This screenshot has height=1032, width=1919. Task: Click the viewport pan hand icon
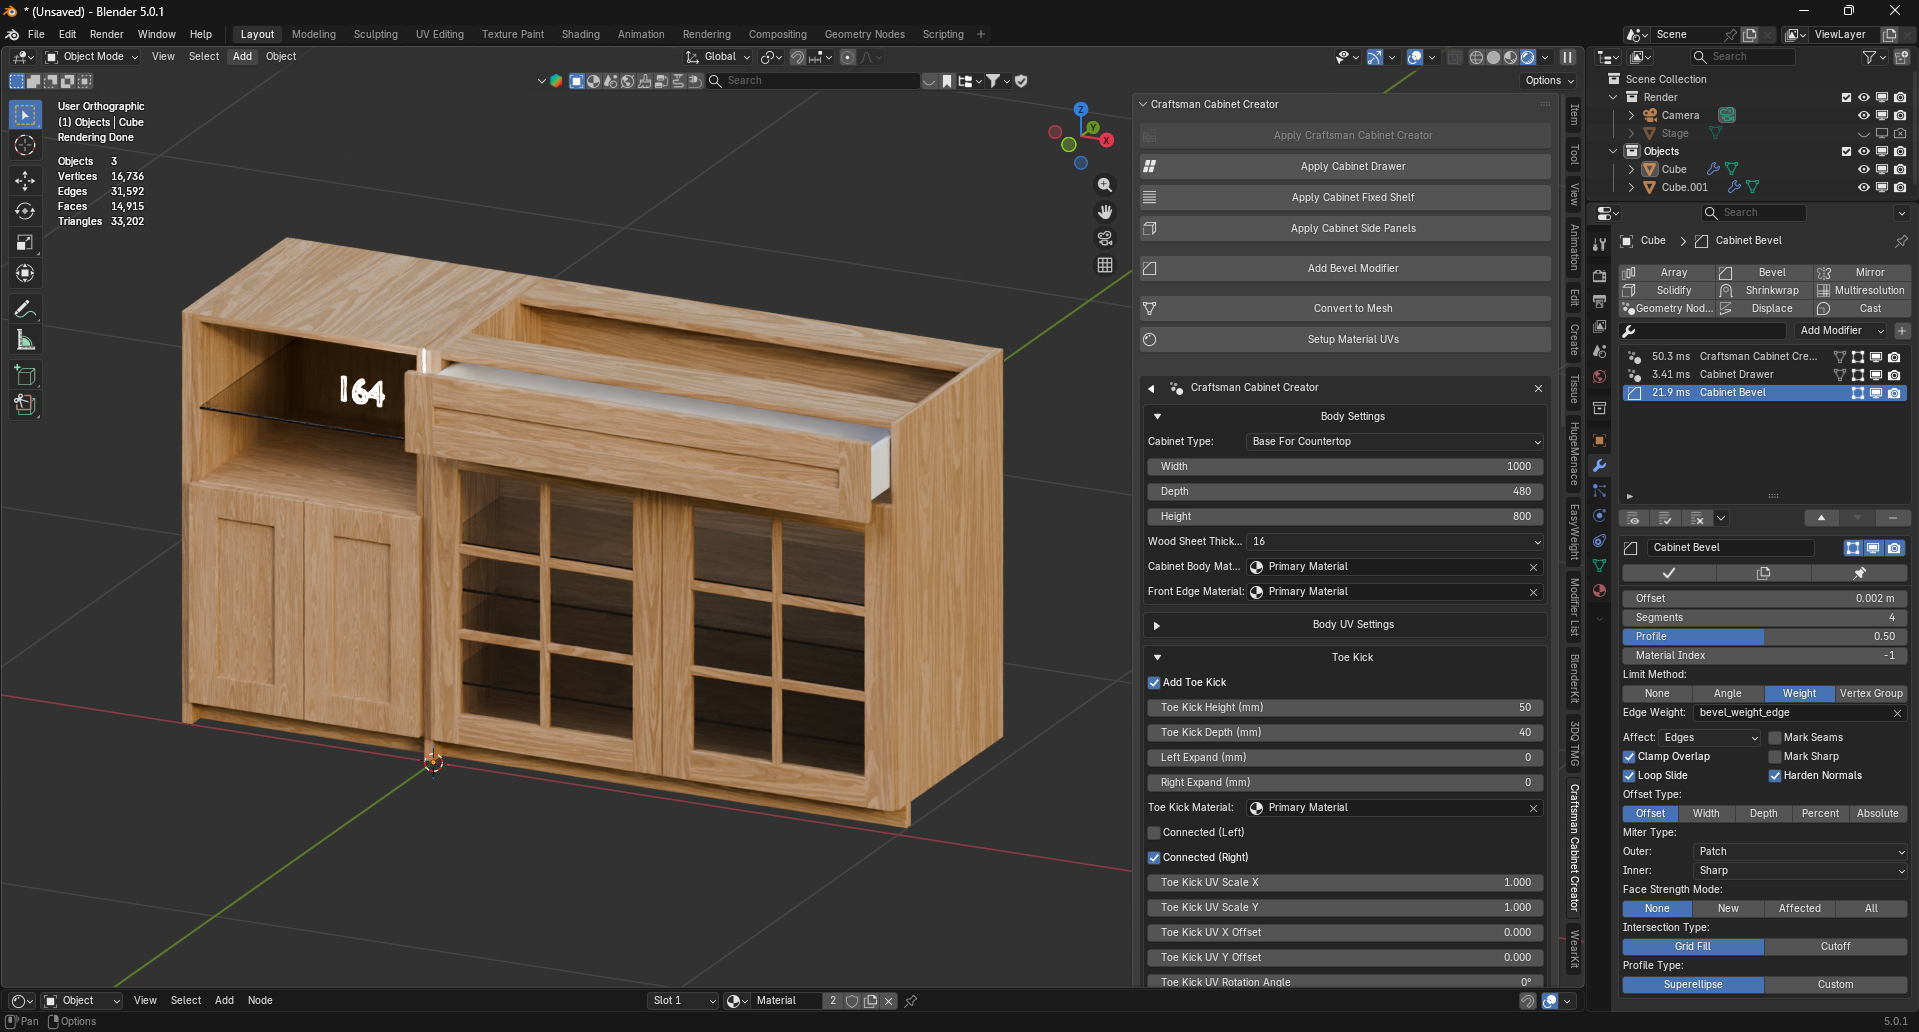tap(1105, 212)
